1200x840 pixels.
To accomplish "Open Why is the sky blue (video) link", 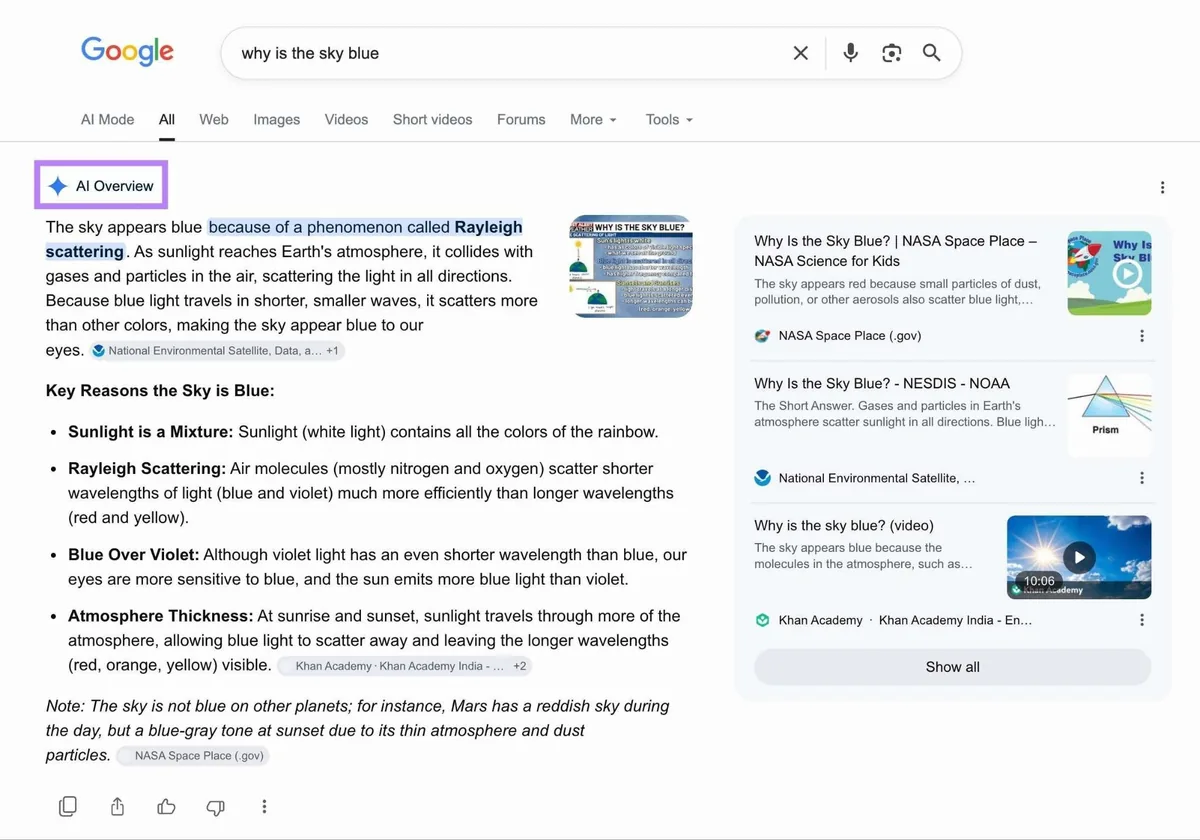I will (x=843, y=525).
